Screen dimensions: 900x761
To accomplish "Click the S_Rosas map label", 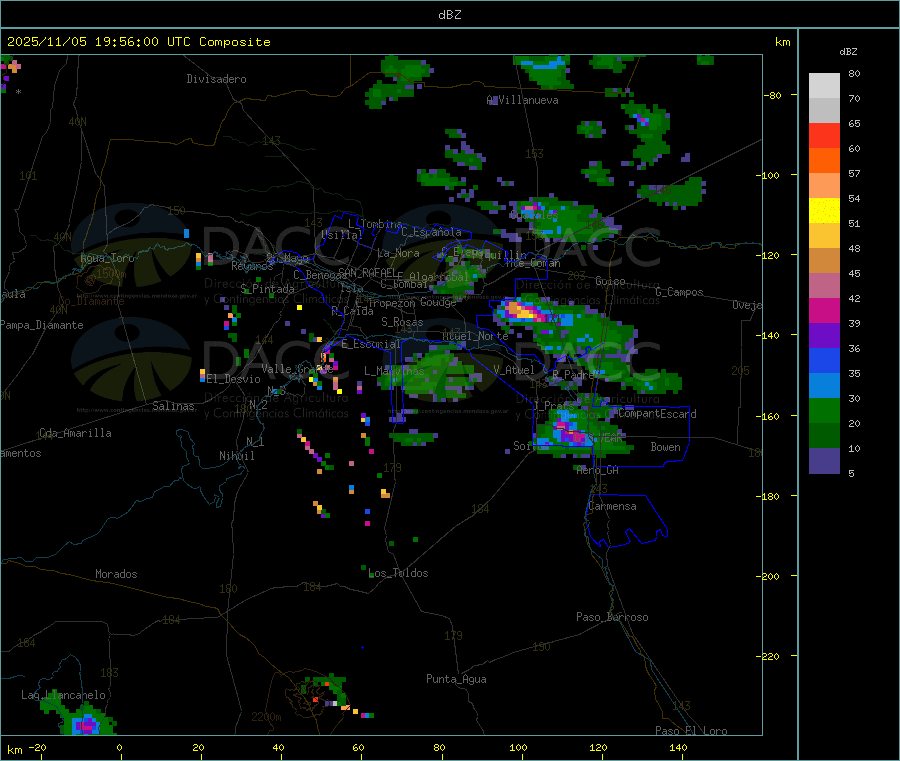I will click(402, 322).
